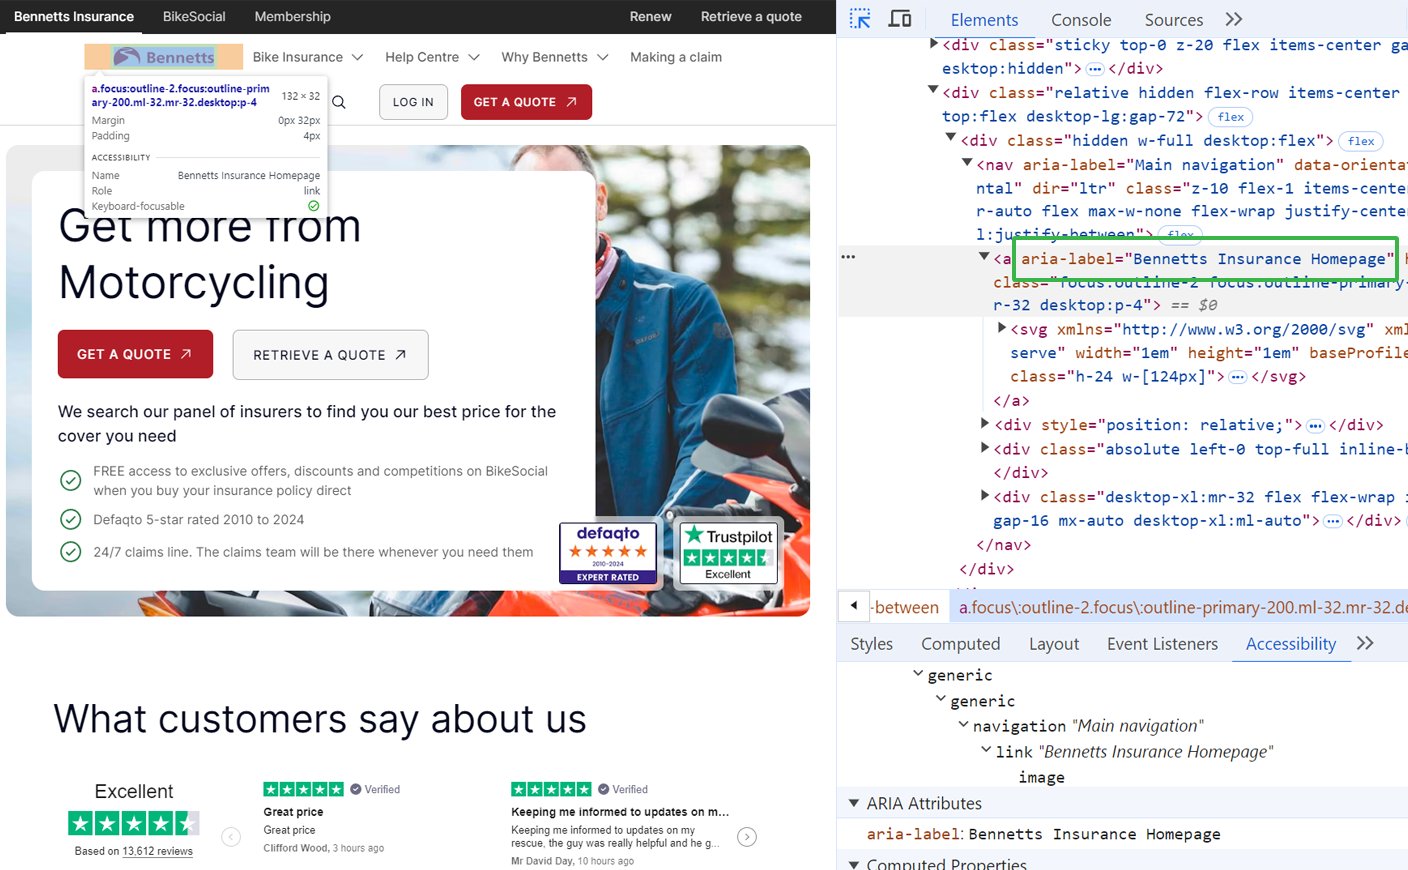
Task: Collapse the Main navigation accessibility tree node
Action: click(x=963, y=725)
